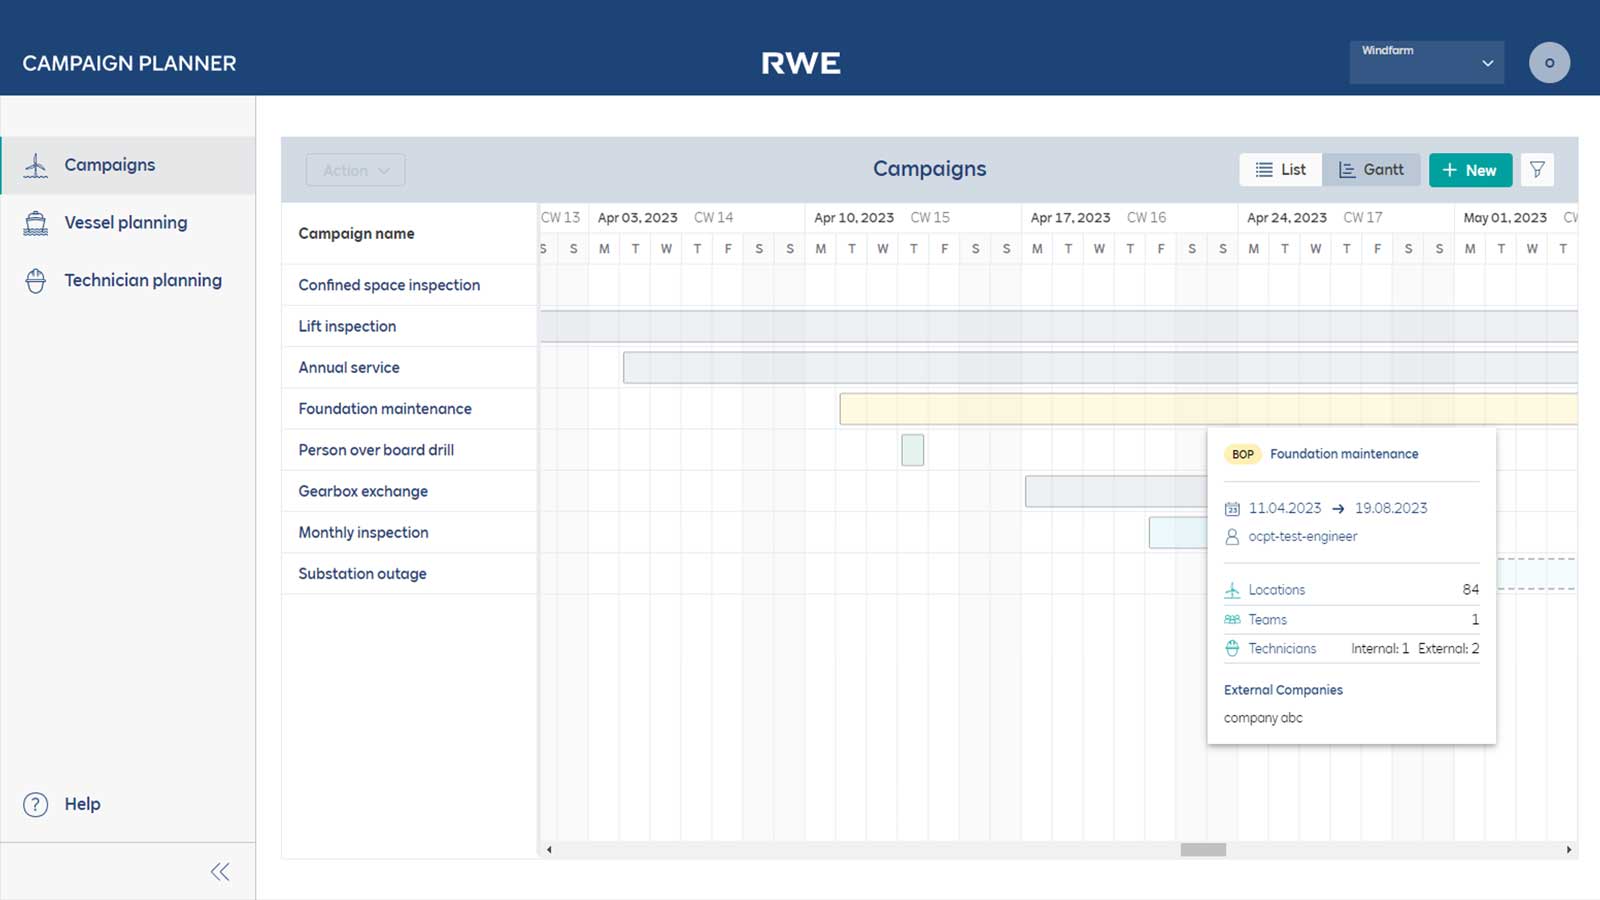Viewport: 1600px width, 900px height.
Task: Click the filter funnel icon
Action: (1537, 169)
